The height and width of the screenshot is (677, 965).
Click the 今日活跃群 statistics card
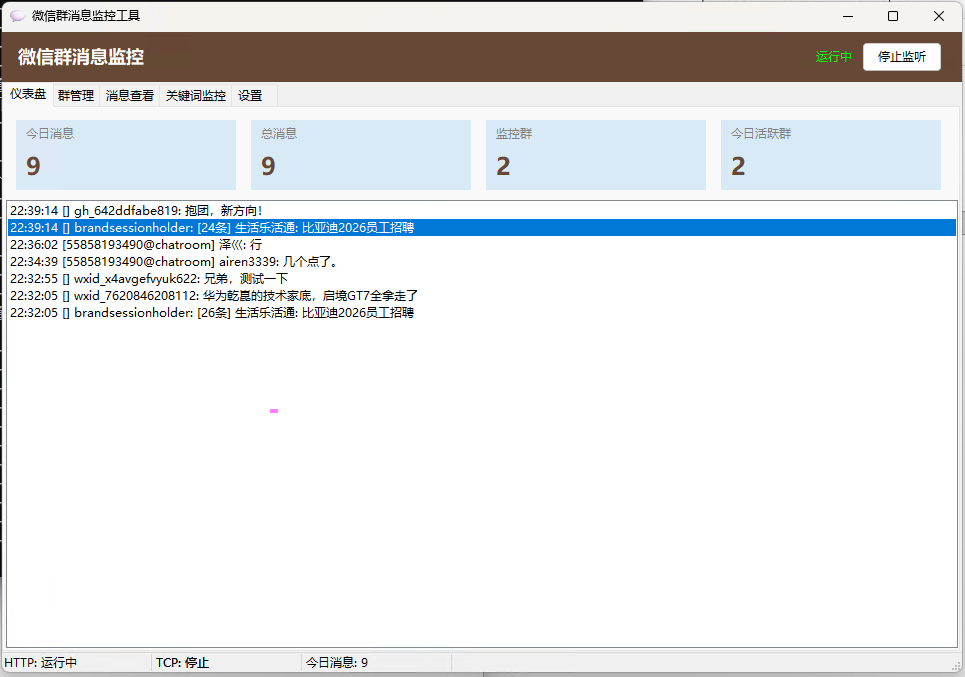tap(831, 155)
